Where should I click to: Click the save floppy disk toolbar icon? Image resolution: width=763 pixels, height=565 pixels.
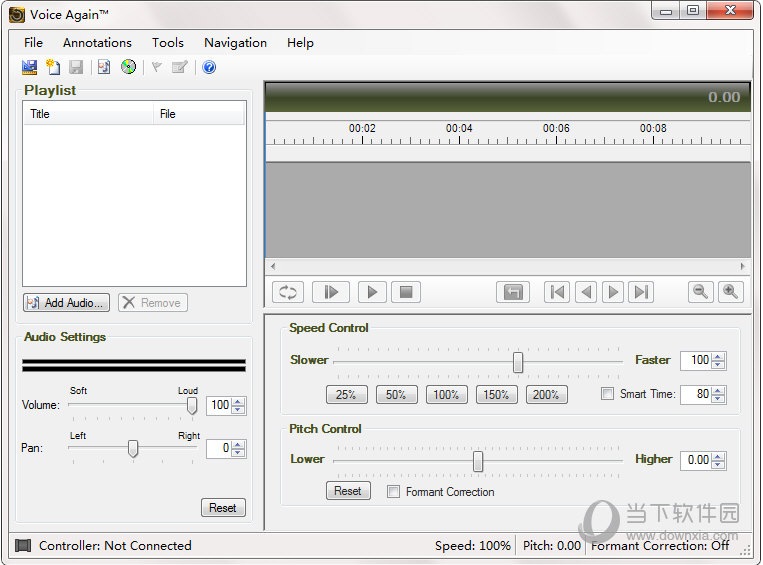click(x=76, y=67)
